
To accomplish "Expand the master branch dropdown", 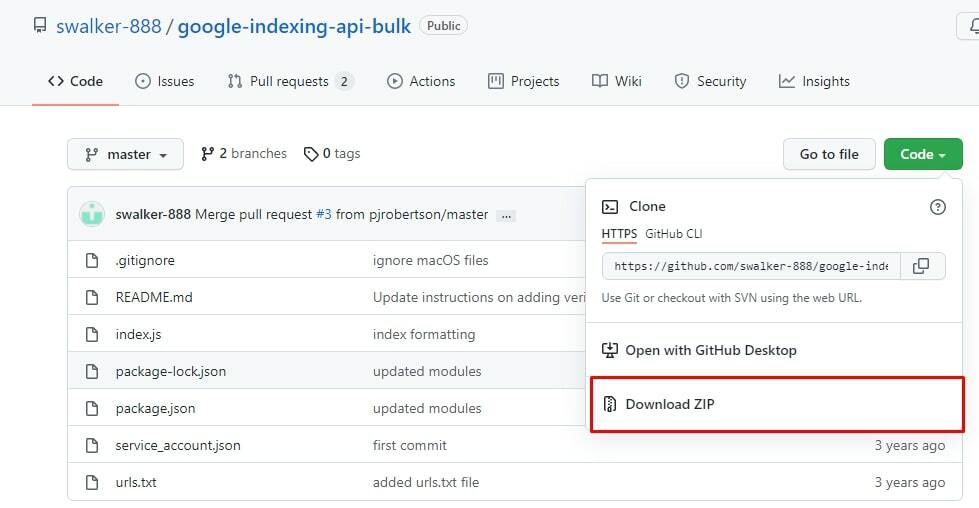I will 125,154.
